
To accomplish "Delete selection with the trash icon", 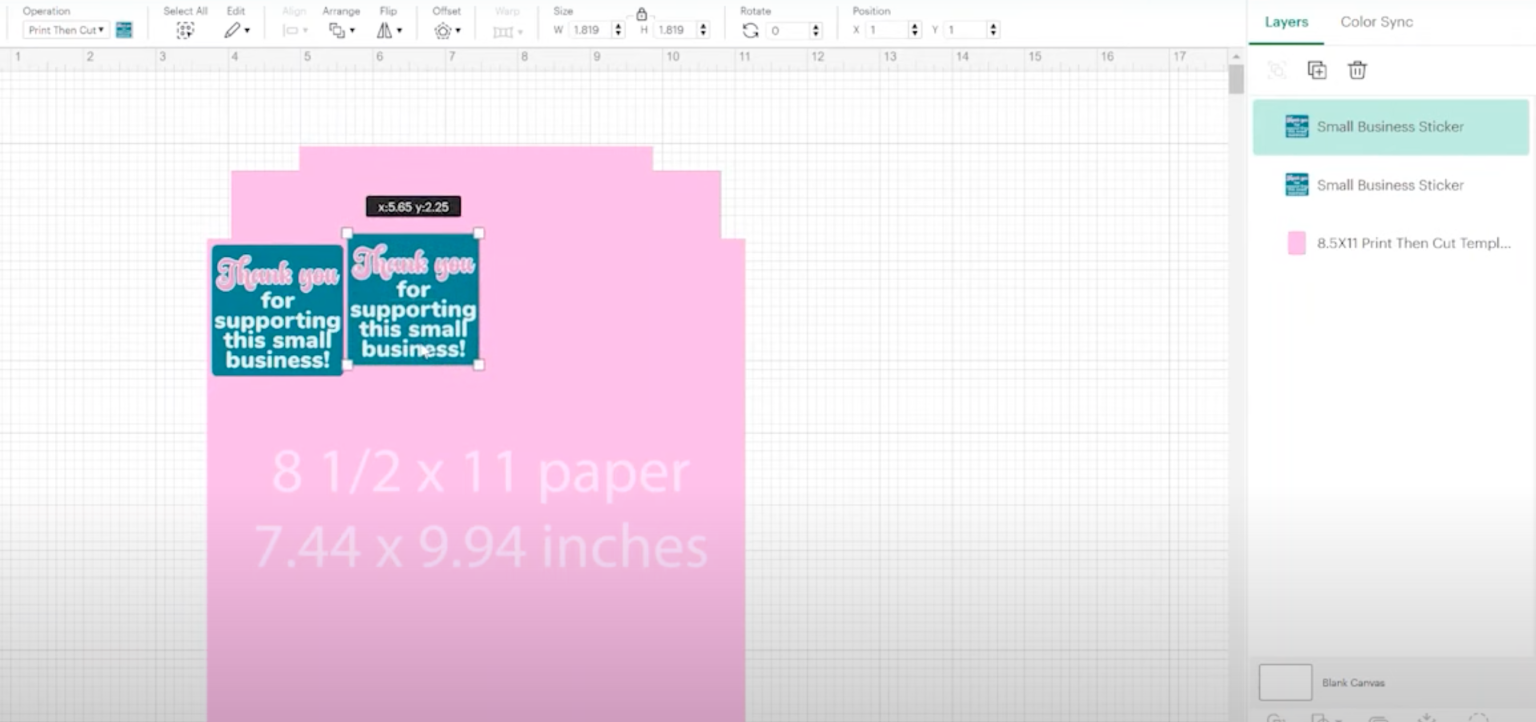I will pyautogui.click(x=1356, y=70).
